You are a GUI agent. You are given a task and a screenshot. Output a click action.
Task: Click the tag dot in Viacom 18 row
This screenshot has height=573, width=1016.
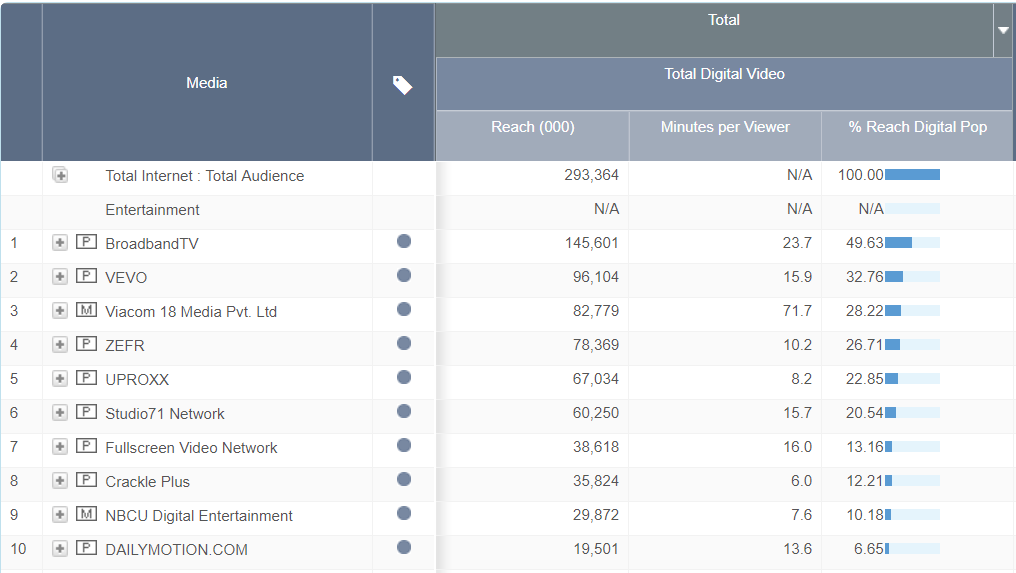(x=404, y=309)
